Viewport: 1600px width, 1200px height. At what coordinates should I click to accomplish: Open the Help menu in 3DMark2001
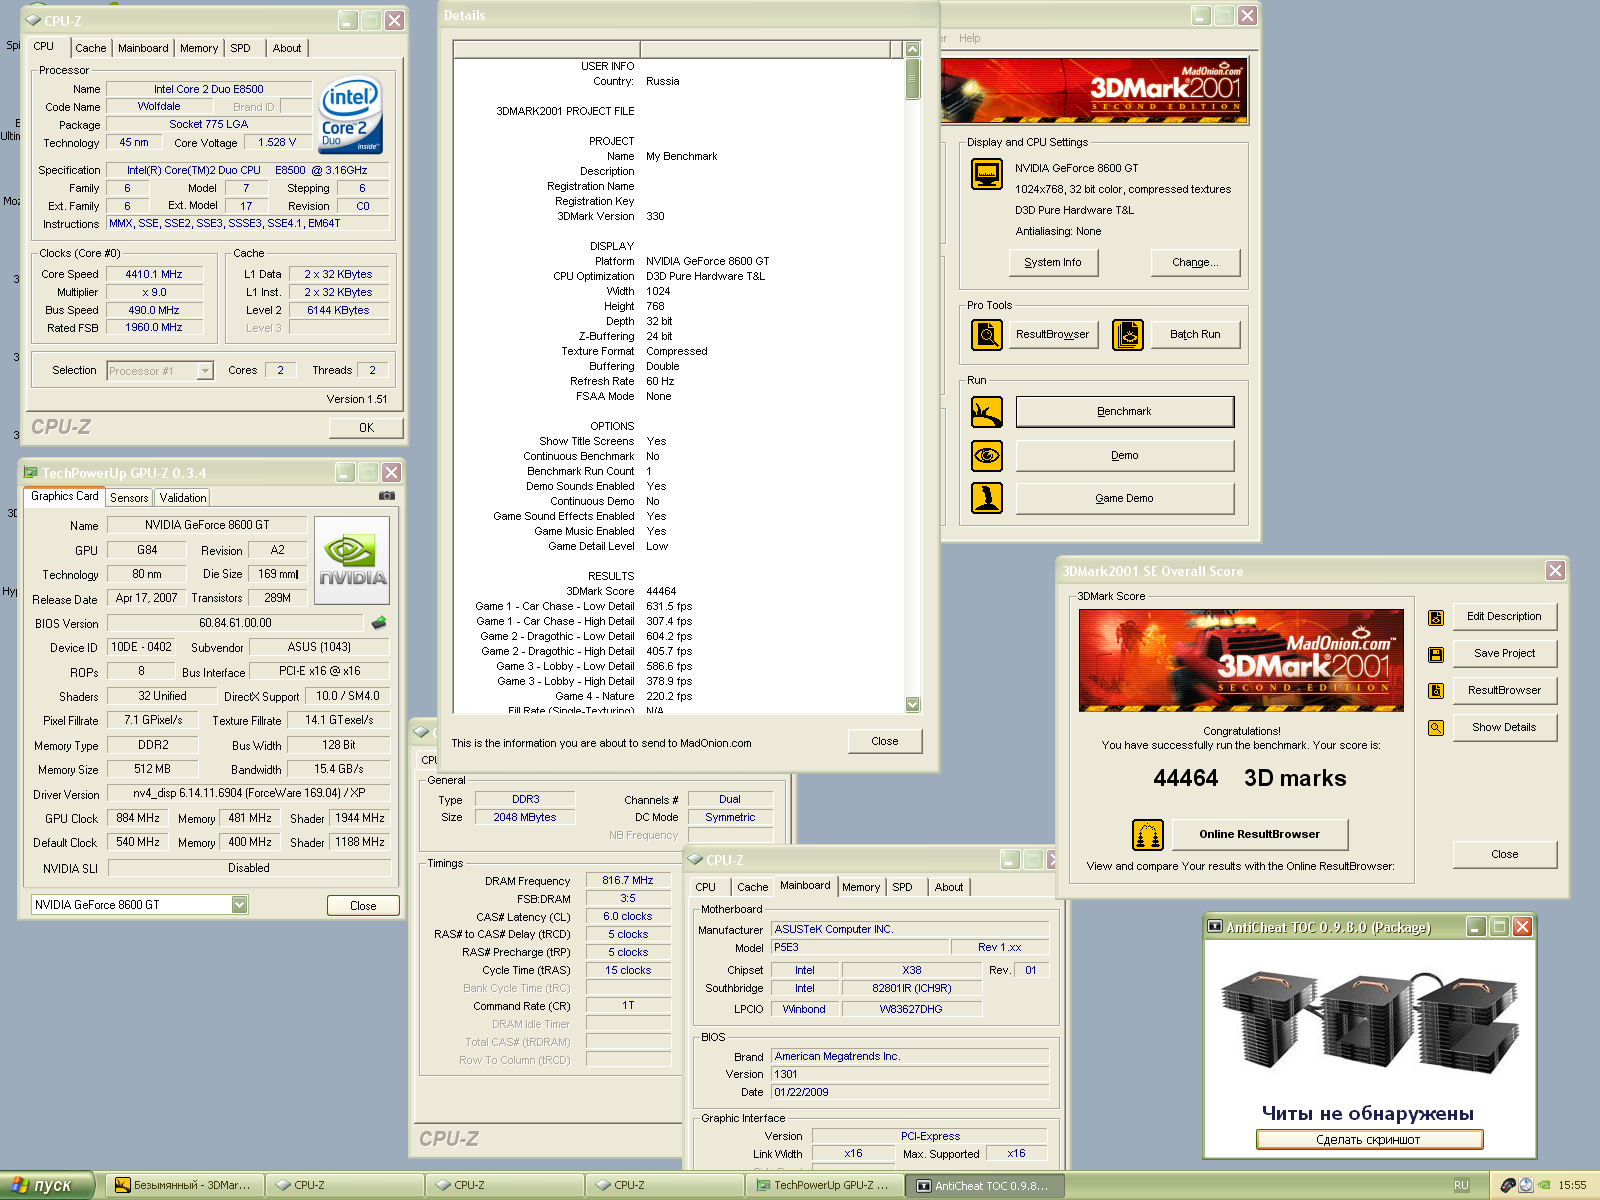click(969, 38)
